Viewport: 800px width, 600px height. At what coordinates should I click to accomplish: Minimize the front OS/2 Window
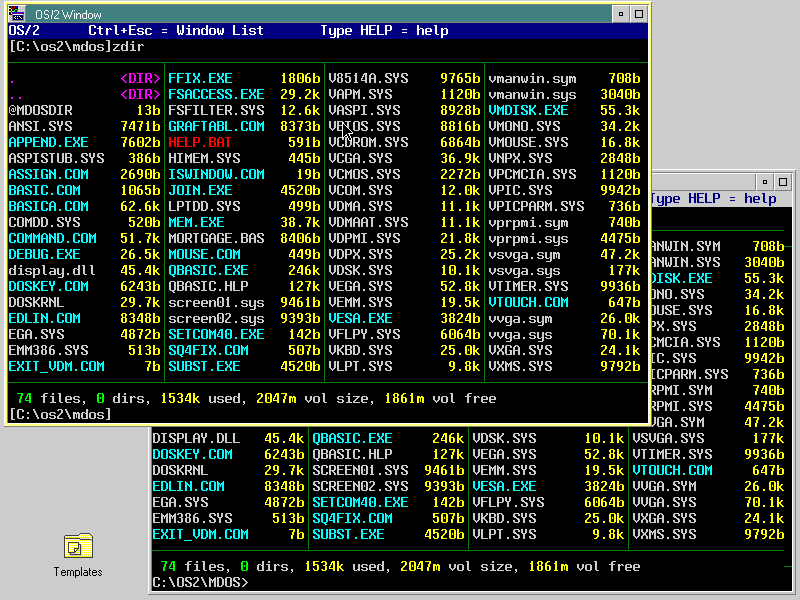621,14
